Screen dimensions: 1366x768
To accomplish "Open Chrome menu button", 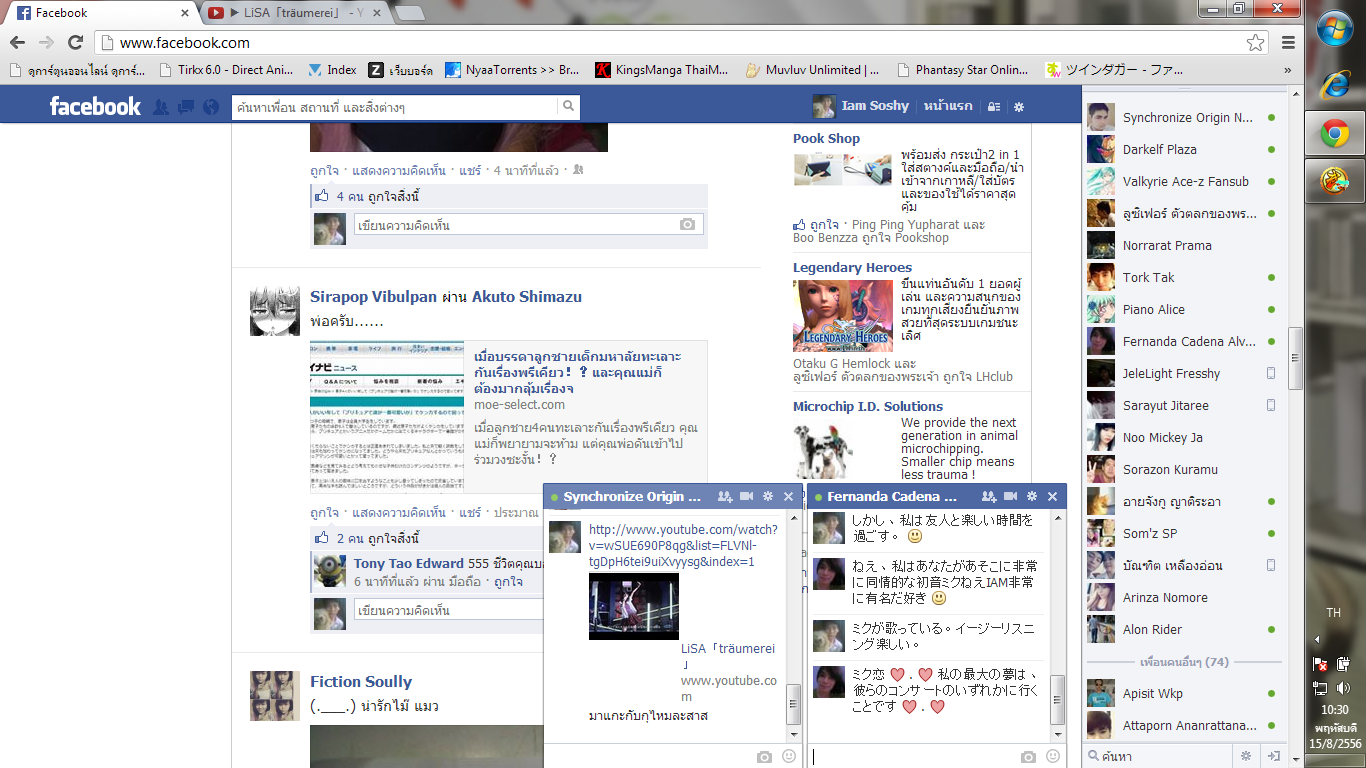I will (1288, 42).
